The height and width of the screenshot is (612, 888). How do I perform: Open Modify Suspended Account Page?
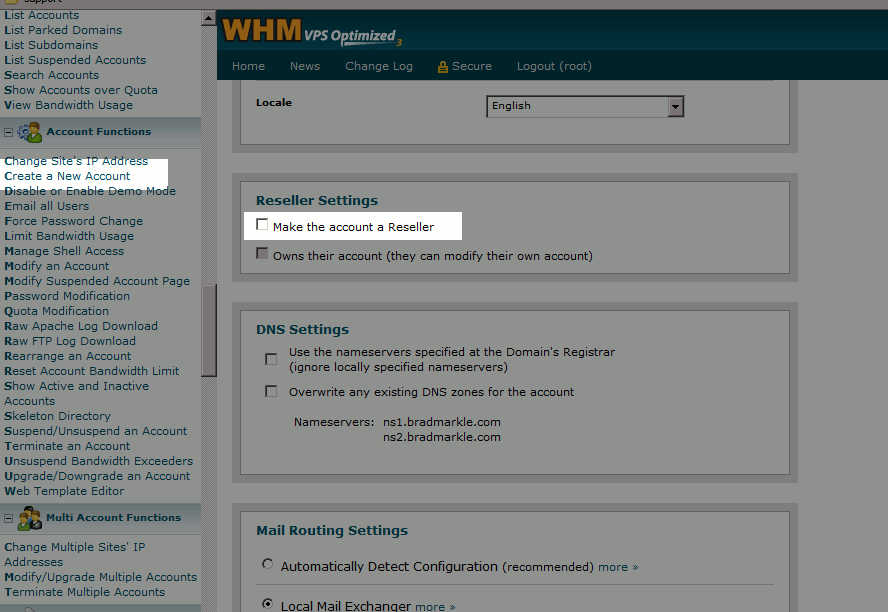tap(97, 281)
